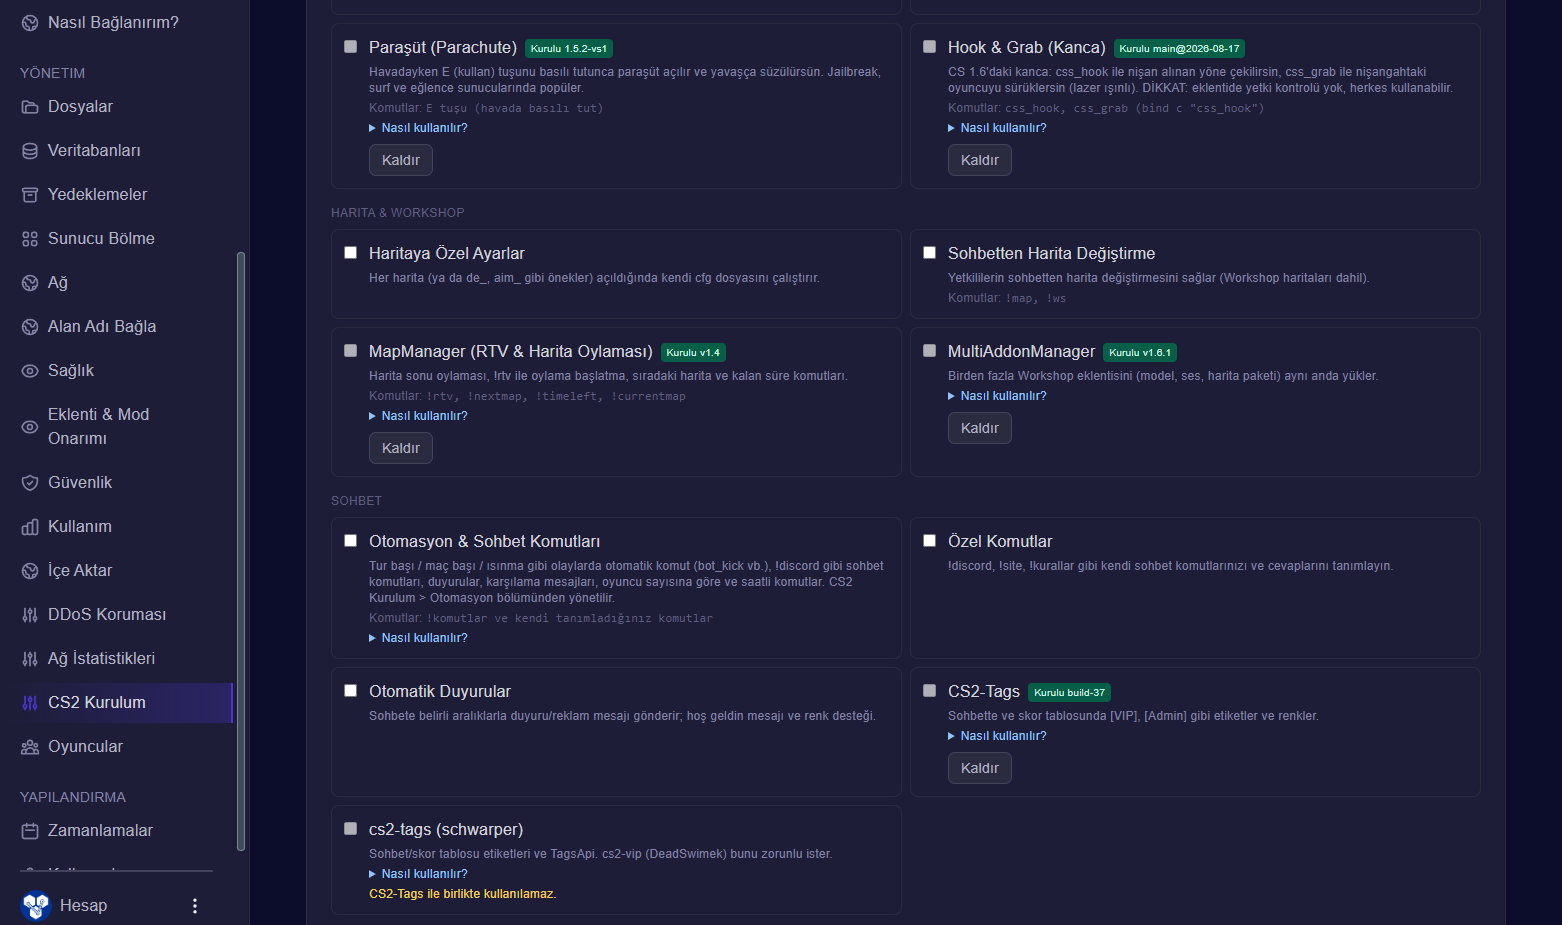The height and width of the screenshot is (925, 1562).
Task: Expand 'Nasıl kullanılır?' under Paraşüt (Parachute)
Action: (x=418, y=128)
